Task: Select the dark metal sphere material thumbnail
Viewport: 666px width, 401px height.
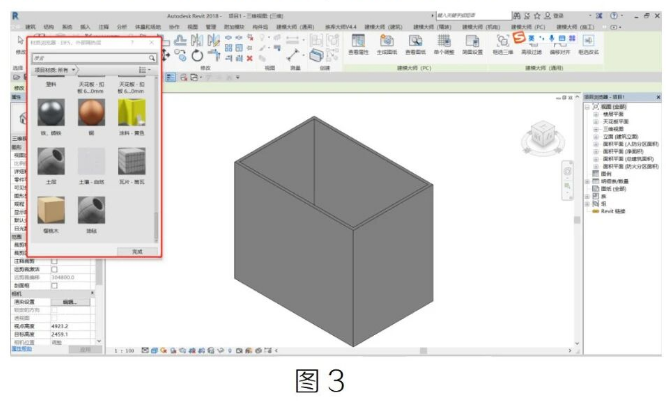Action: click(x=51, y=112)
